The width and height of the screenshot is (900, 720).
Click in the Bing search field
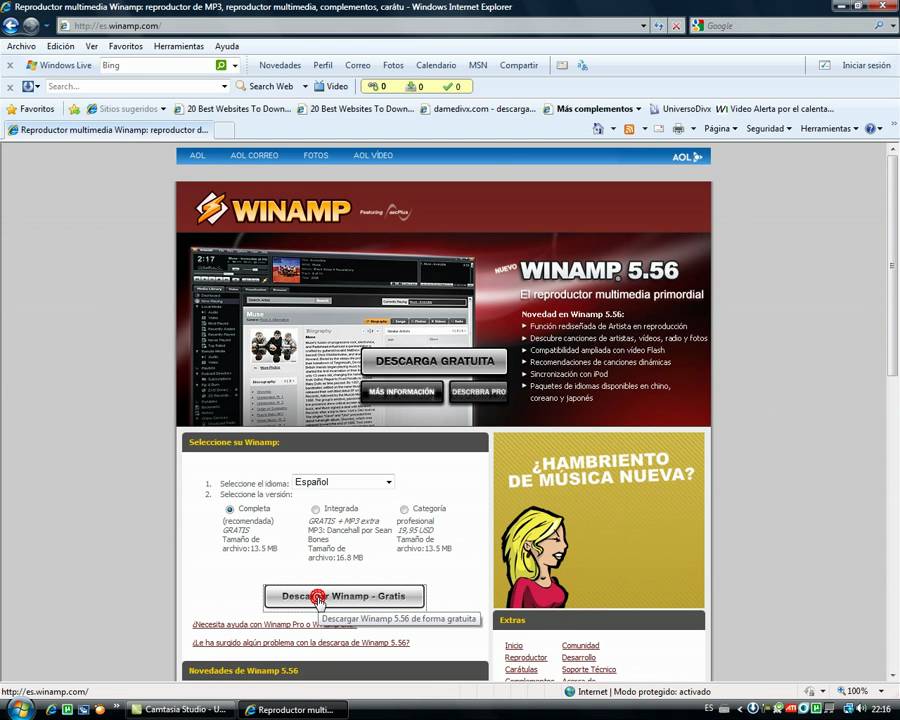point(157,65)
